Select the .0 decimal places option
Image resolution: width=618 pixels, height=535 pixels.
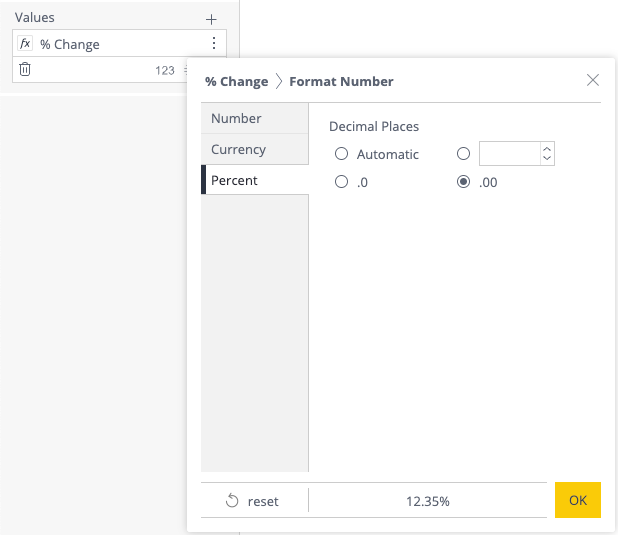point(342,182)
